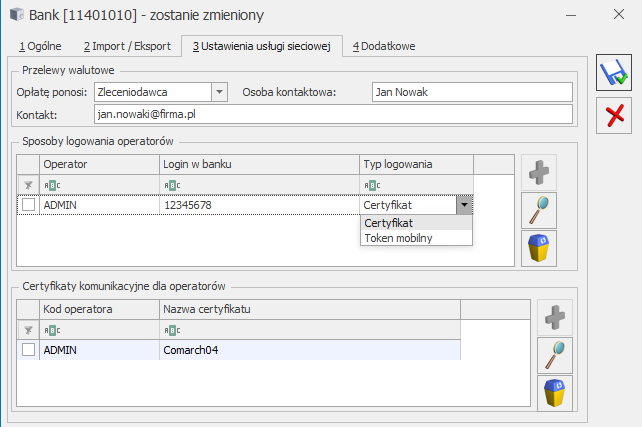The width and height of the screenshot is (642, 427).
Task: Collapse the Typ logowania dropdown arrow
Action: tap(464, 205)
